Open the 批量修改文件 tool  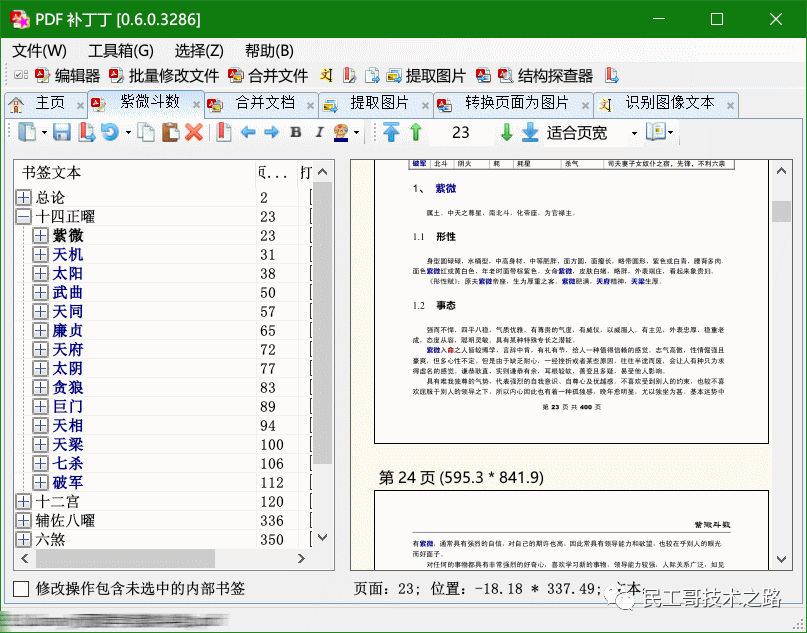click(x=164, y=76)
